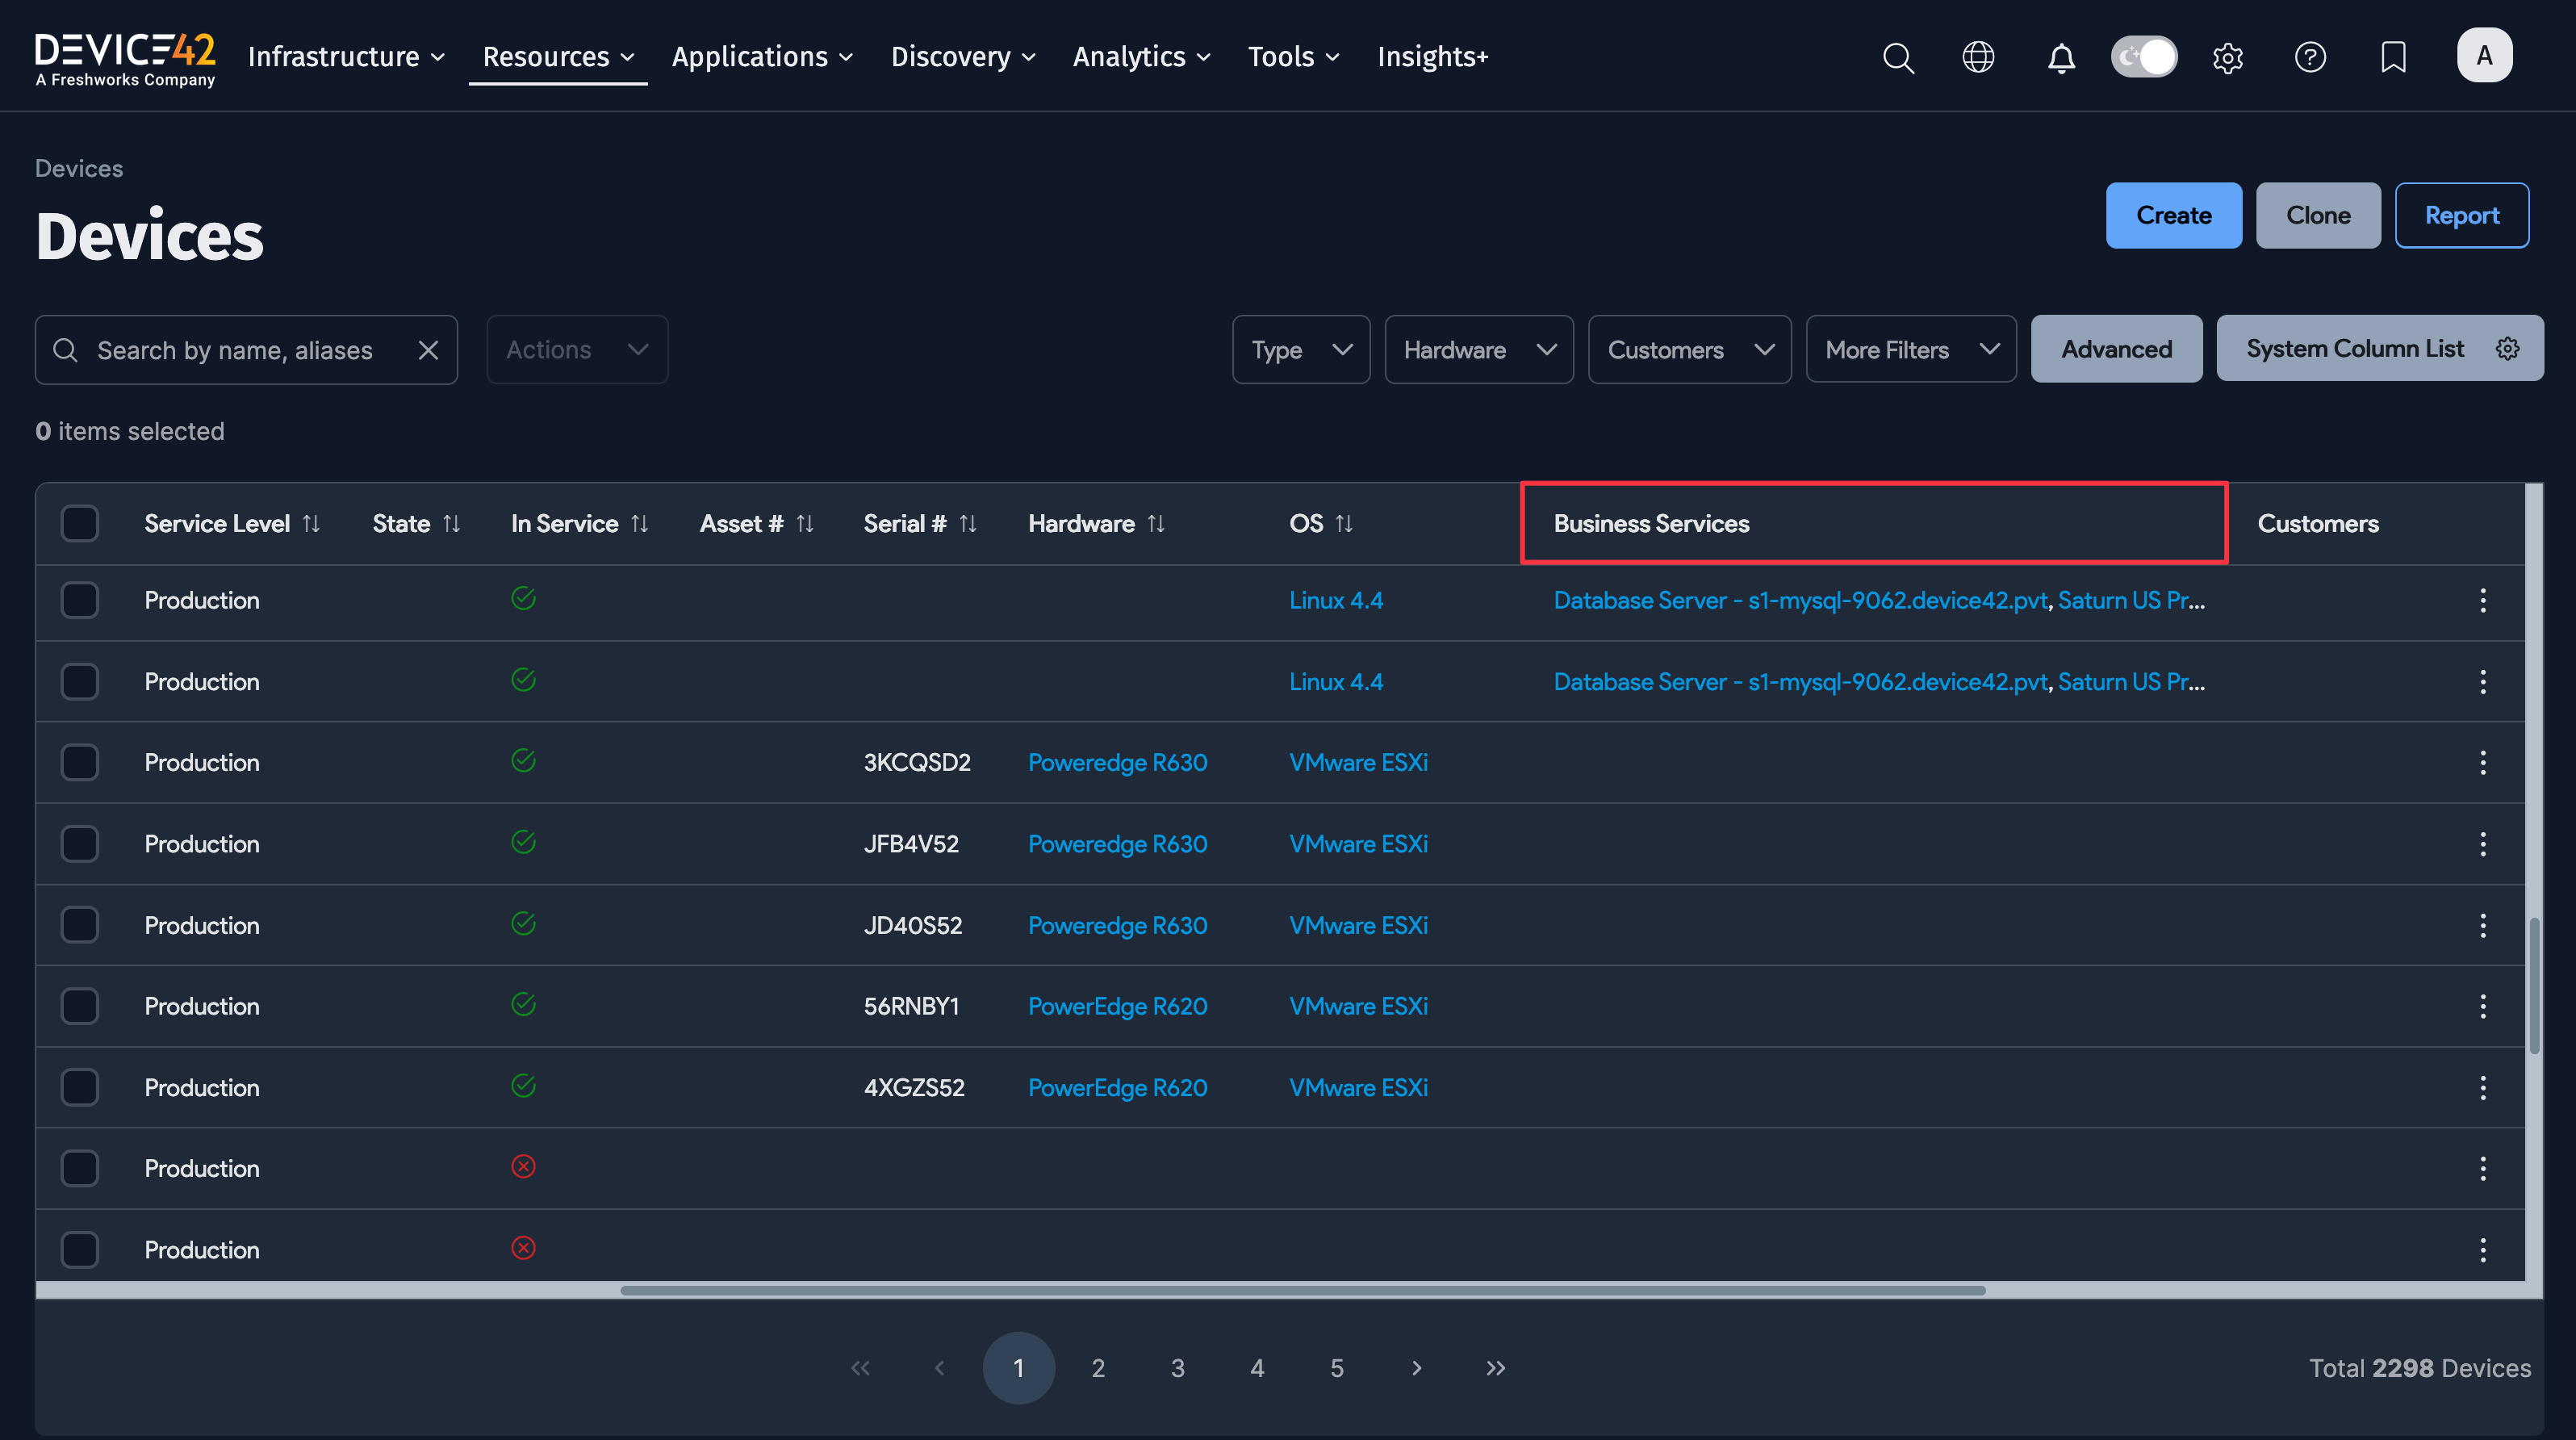Viewport: 2576px width, 1440px height.
Task: Open the Tools menu
Action: [x=1293, y=57]
